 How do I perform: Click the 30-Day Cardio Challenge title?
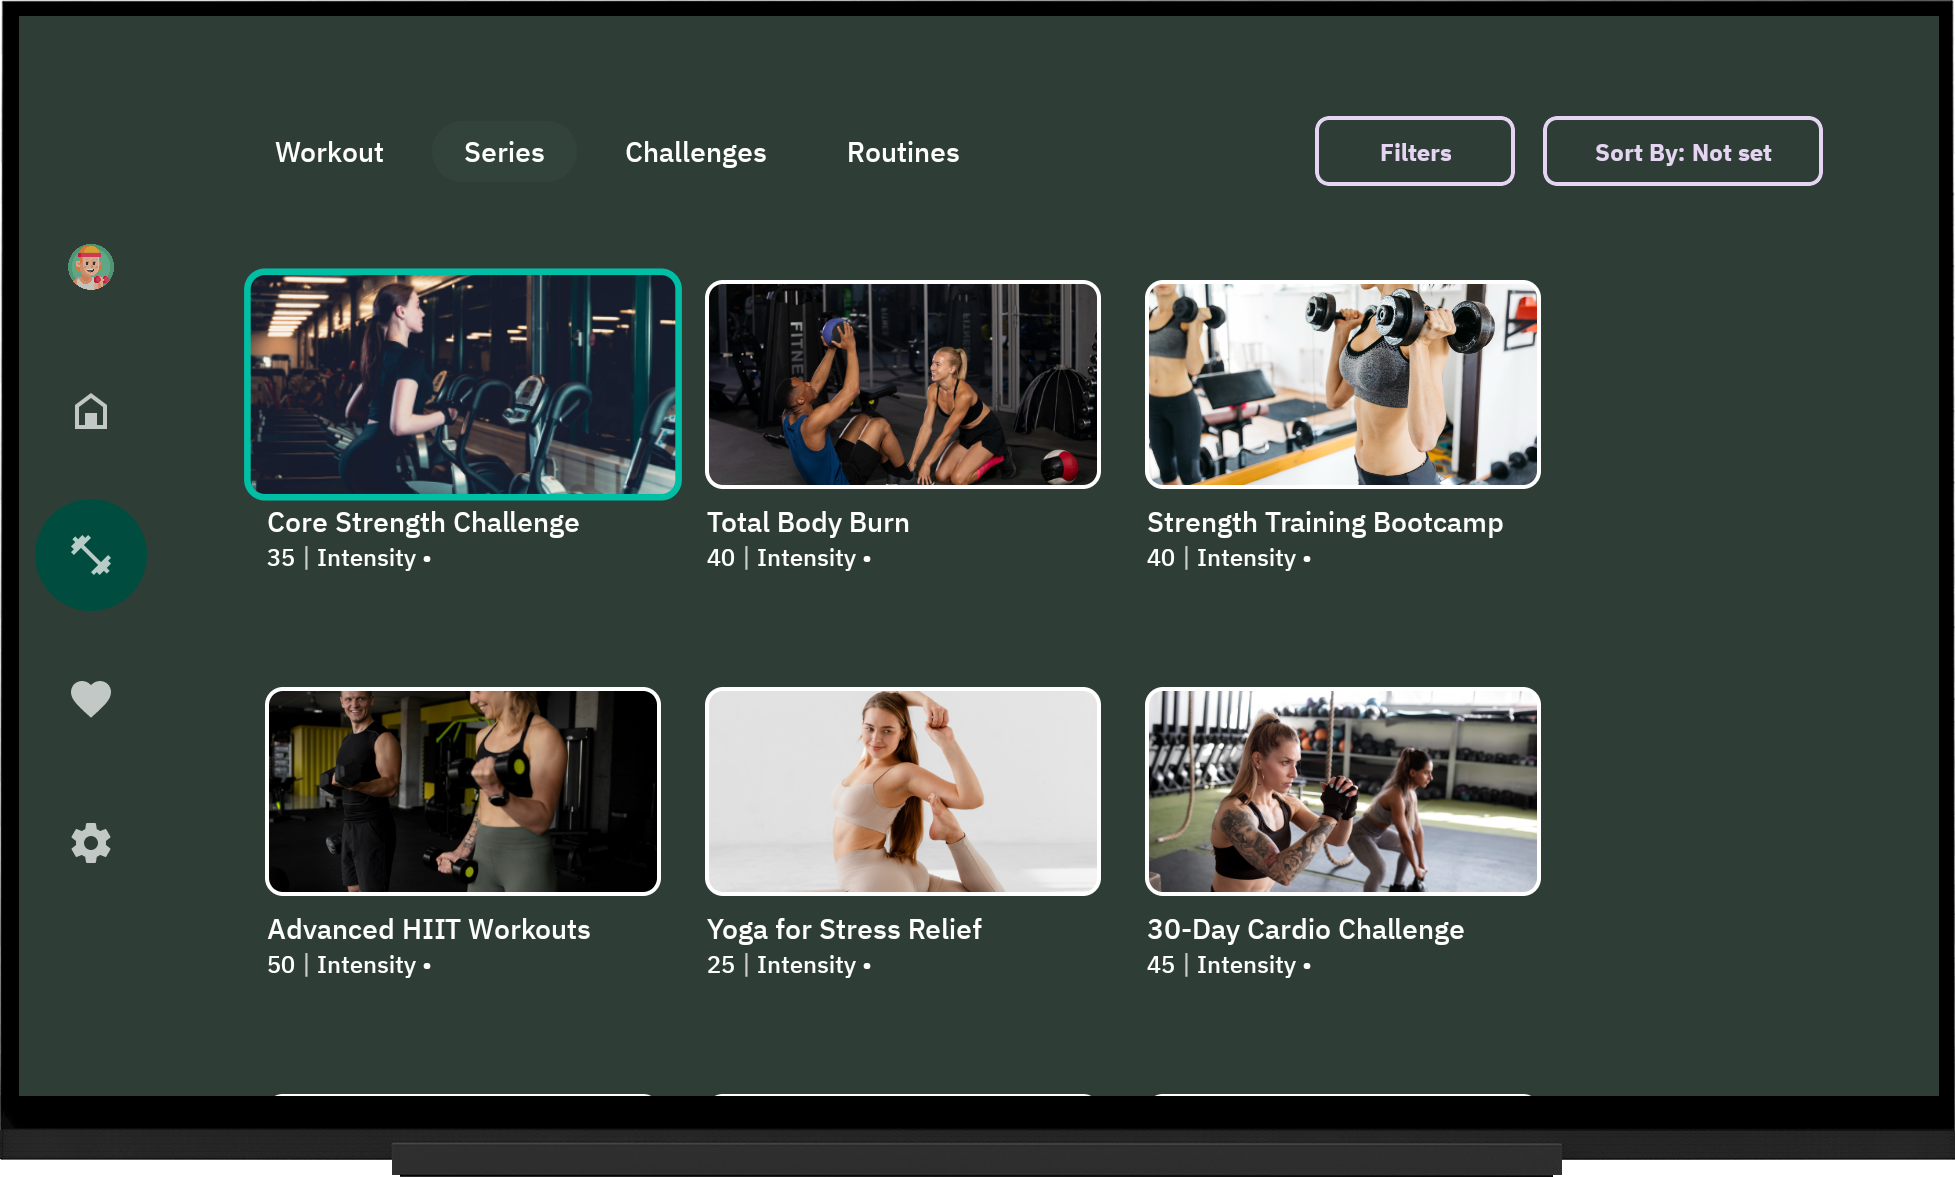(1305, 930)
